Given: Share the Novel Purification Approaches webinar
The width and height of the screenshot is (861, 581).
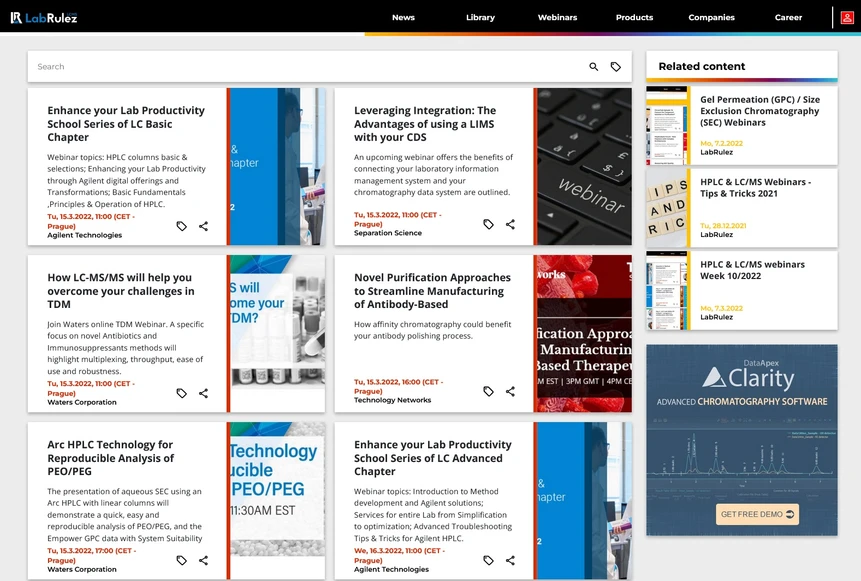Looking at the screenshot, I should pos(510,391).
